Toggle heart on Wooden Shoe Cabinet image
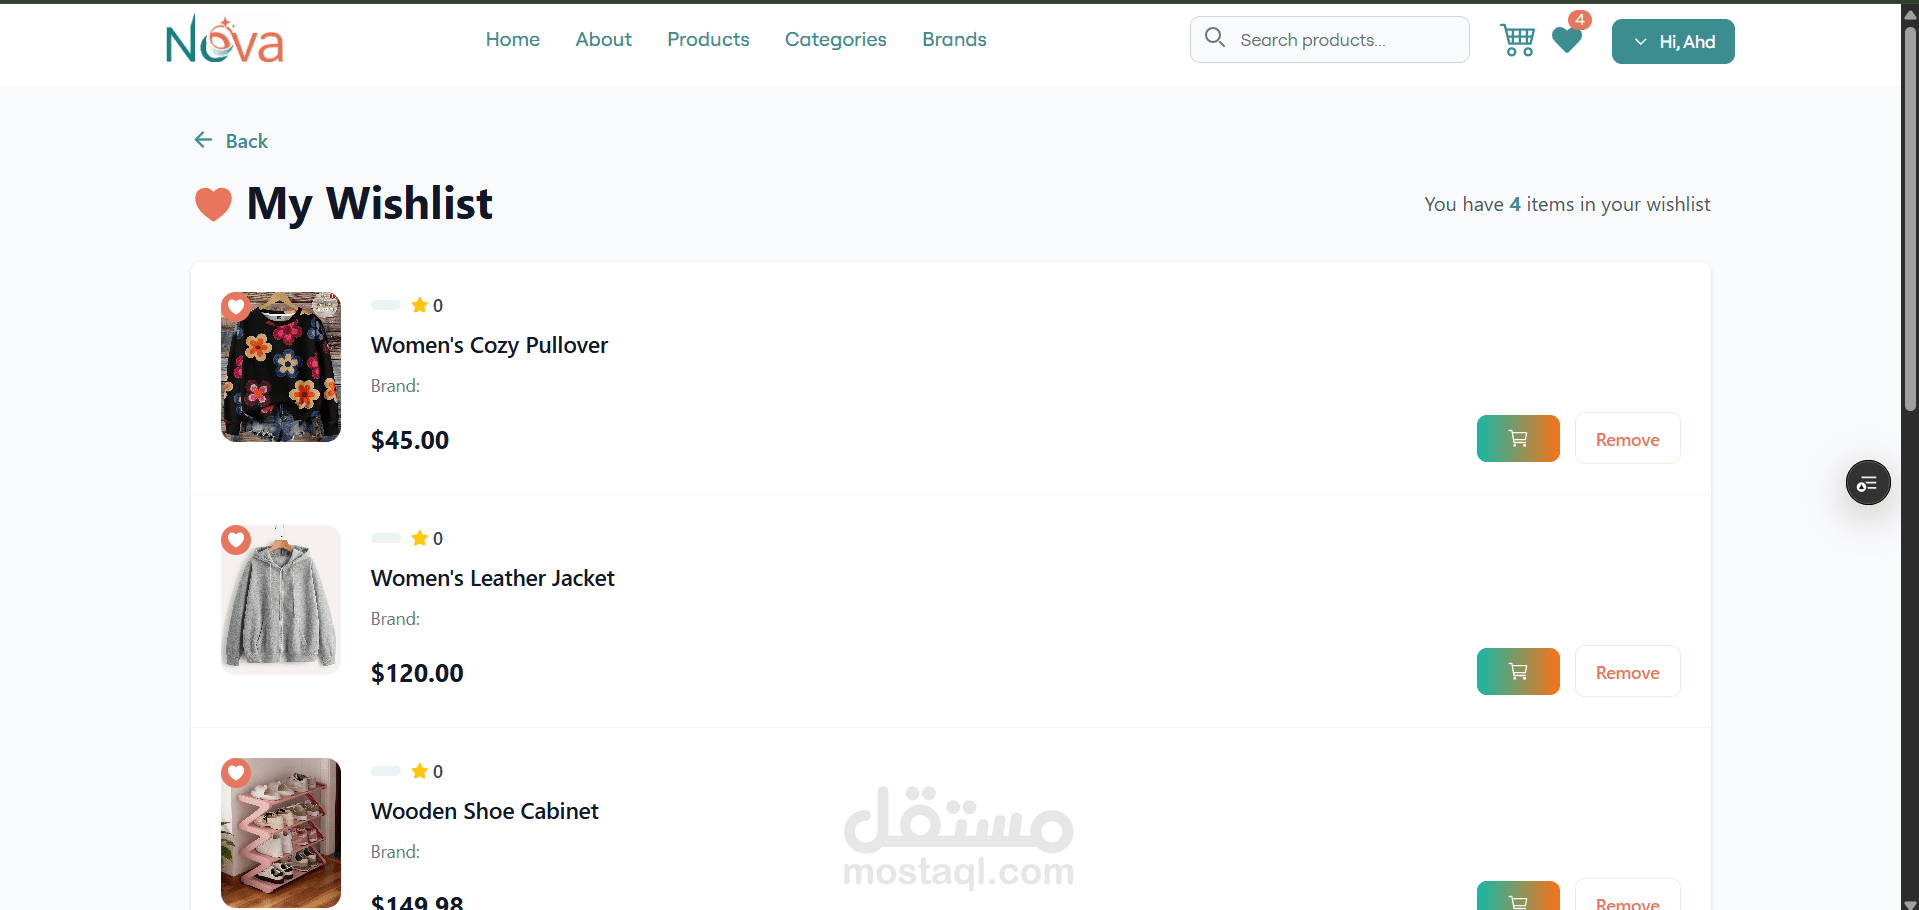The width and height of the screenshot is (1919, 910). pos(236,772)
